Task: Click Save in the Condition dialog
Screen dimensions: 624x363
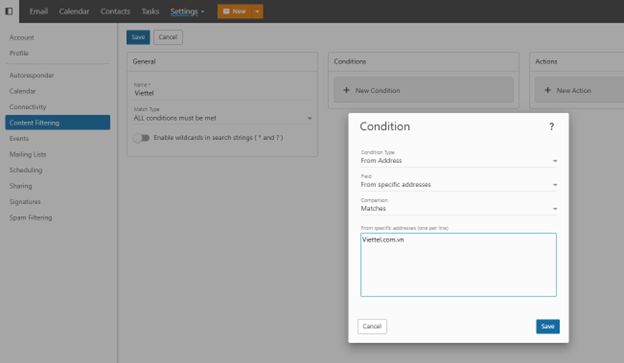Action: [x=548, y=326]
